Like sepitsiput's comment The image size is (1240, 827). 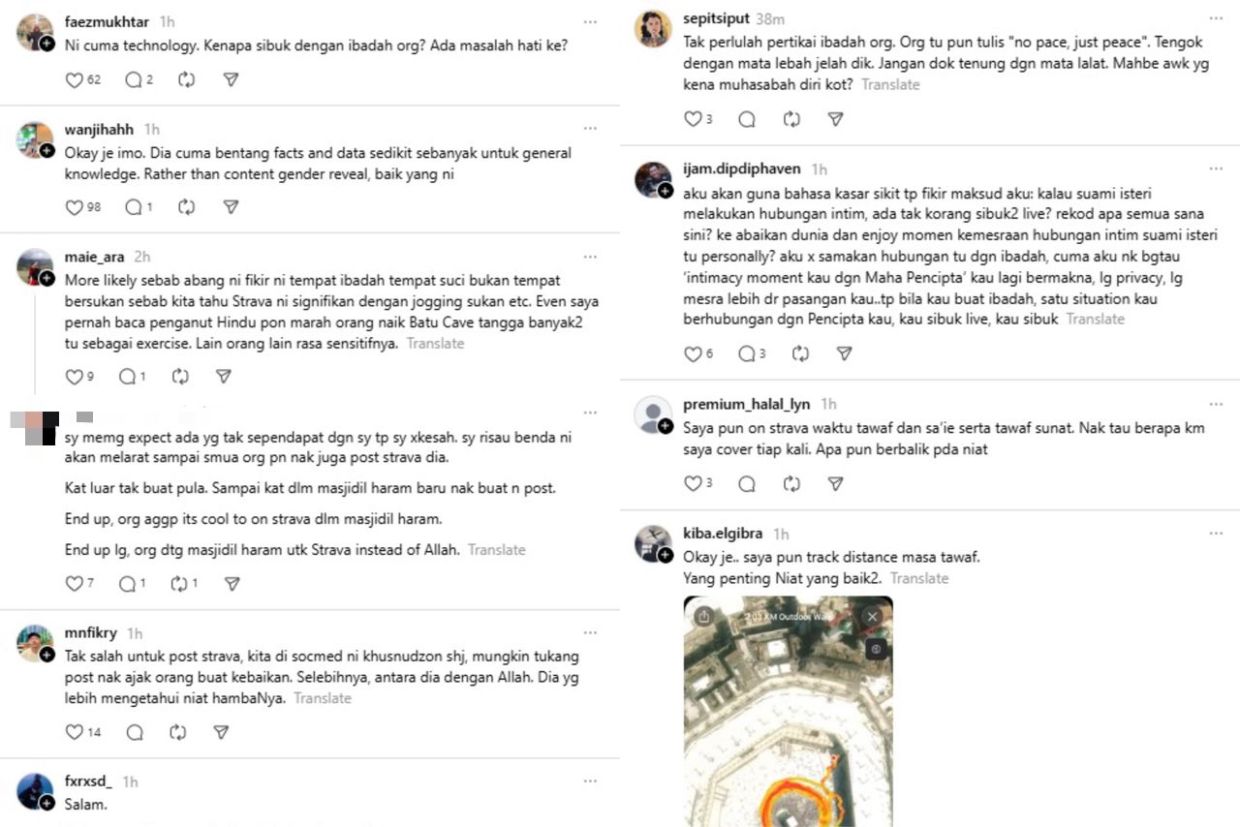692,119
